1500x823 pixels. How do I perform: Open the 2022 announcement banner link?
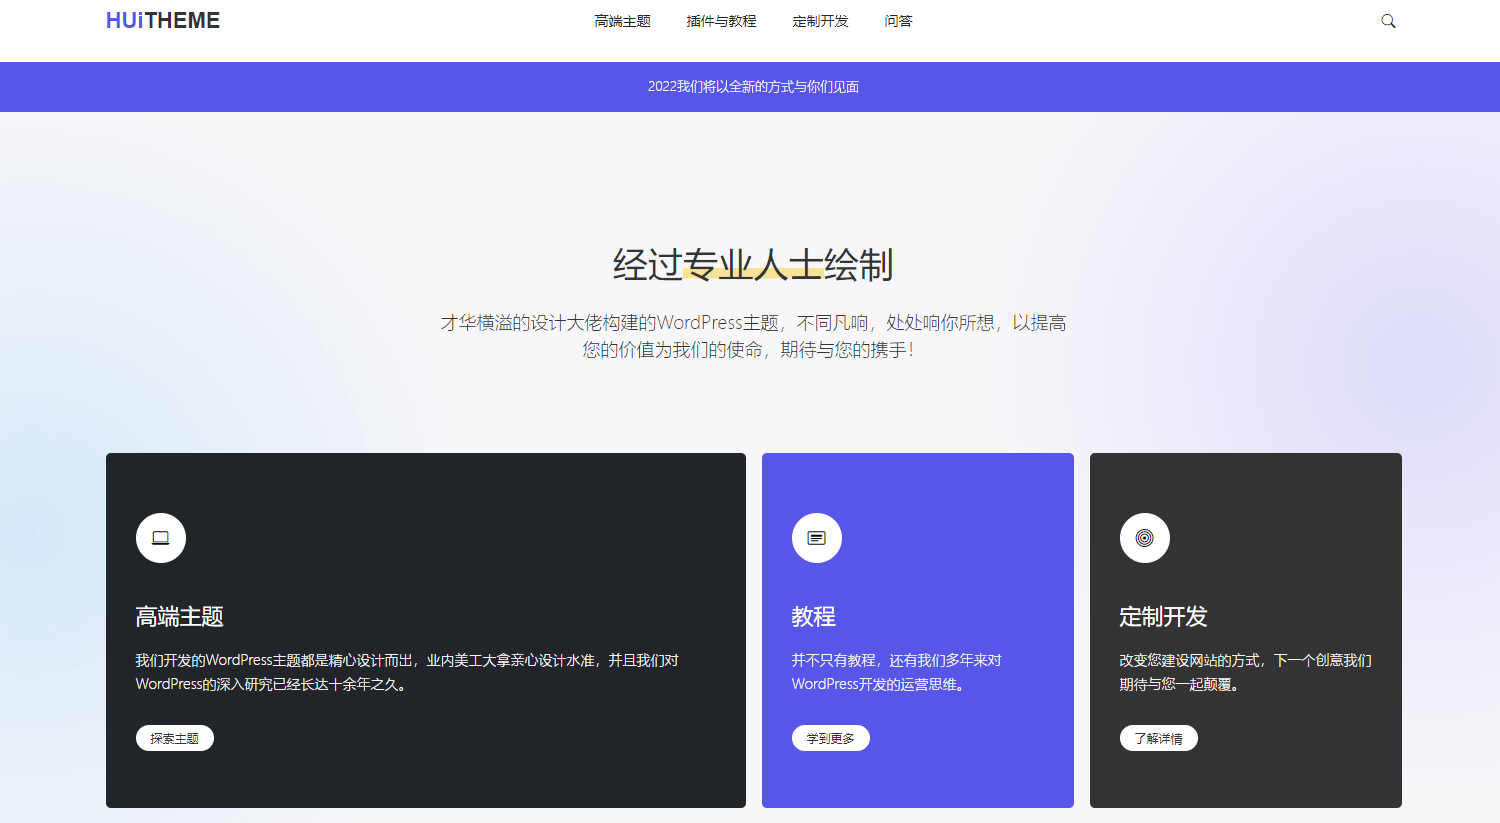pos(753,86)
